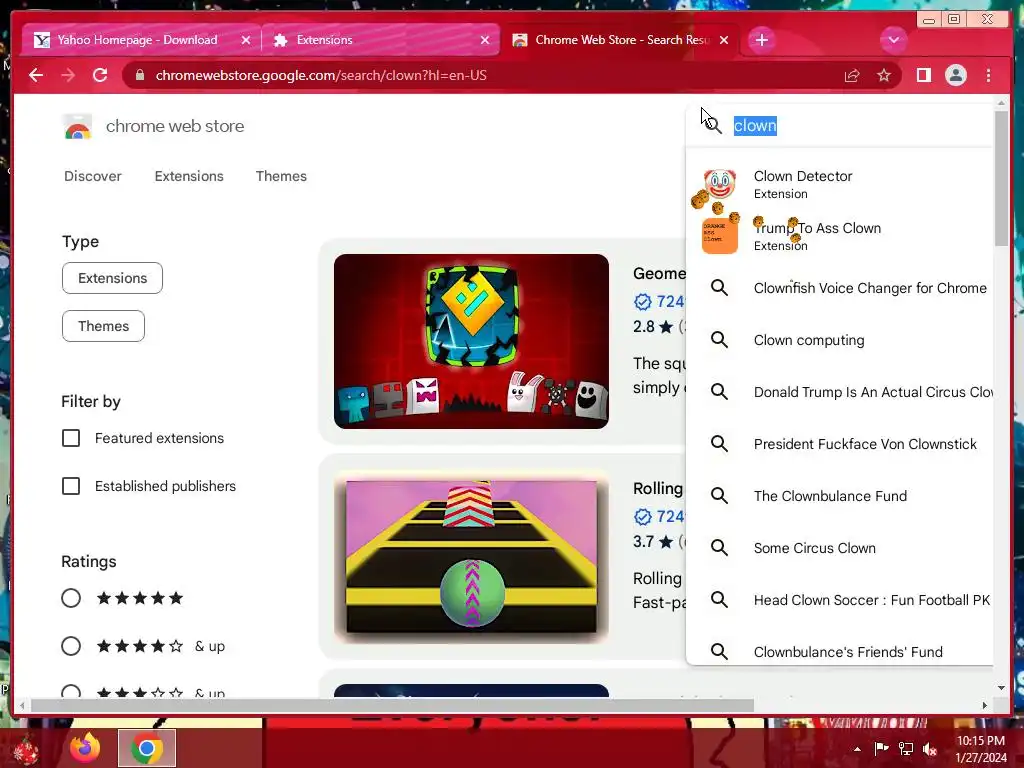Viewport: 1024px width, 768px height.
Task: Select the Donald Trump Is An Actual Circus suggestion
Action: click(x=840, y=392)
